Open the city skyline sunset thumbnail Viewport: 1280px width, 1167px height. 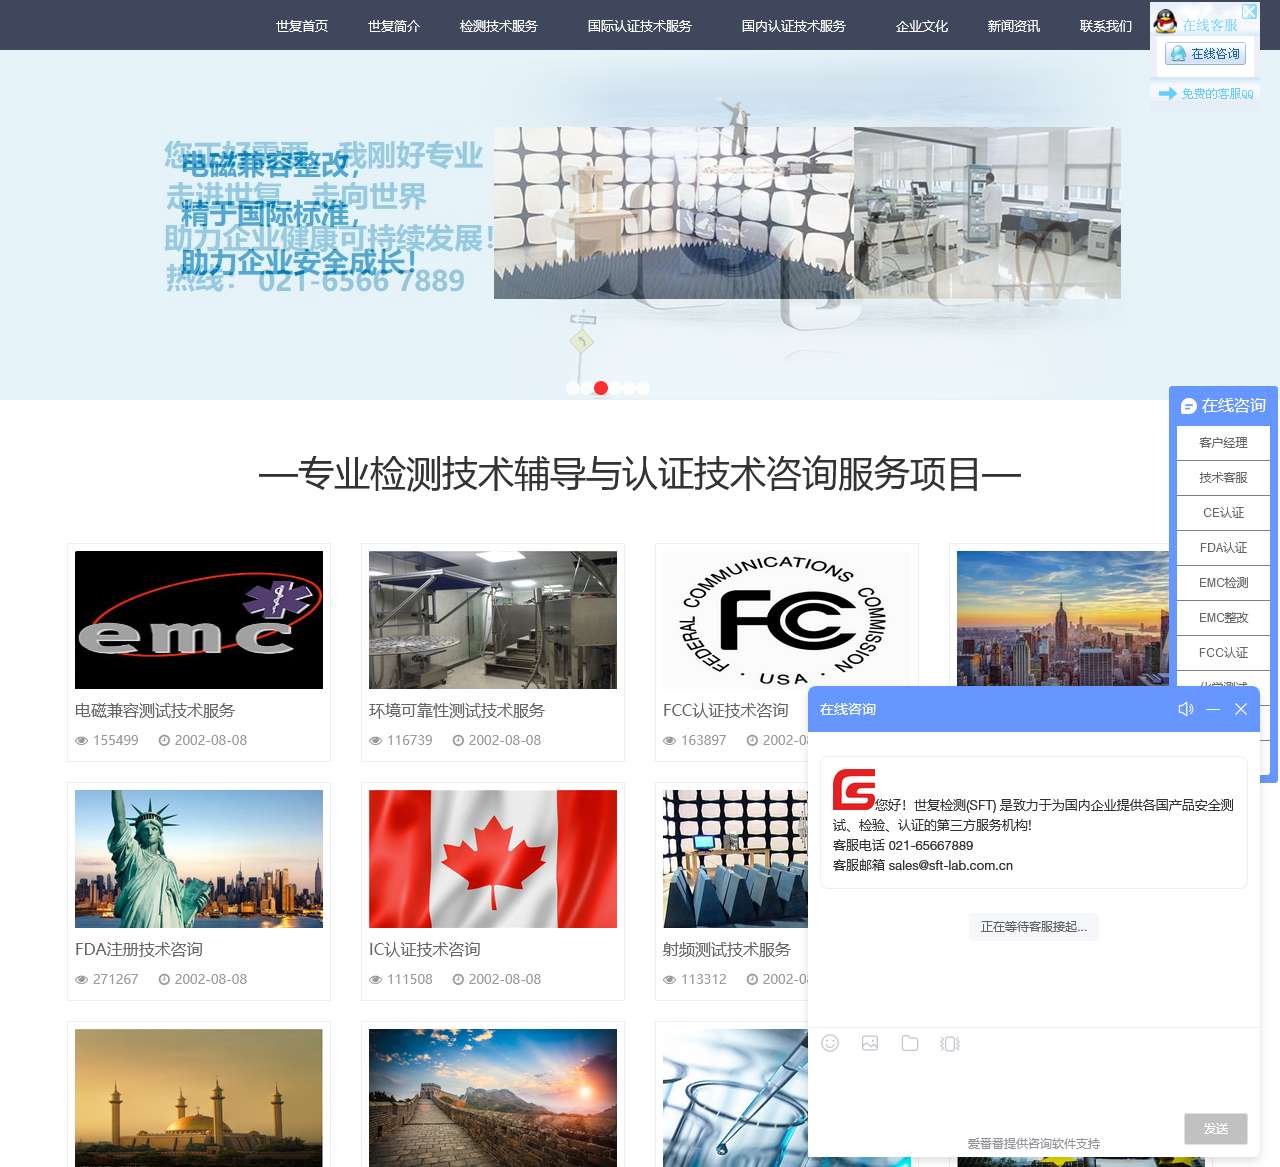tap(1063, 618)
